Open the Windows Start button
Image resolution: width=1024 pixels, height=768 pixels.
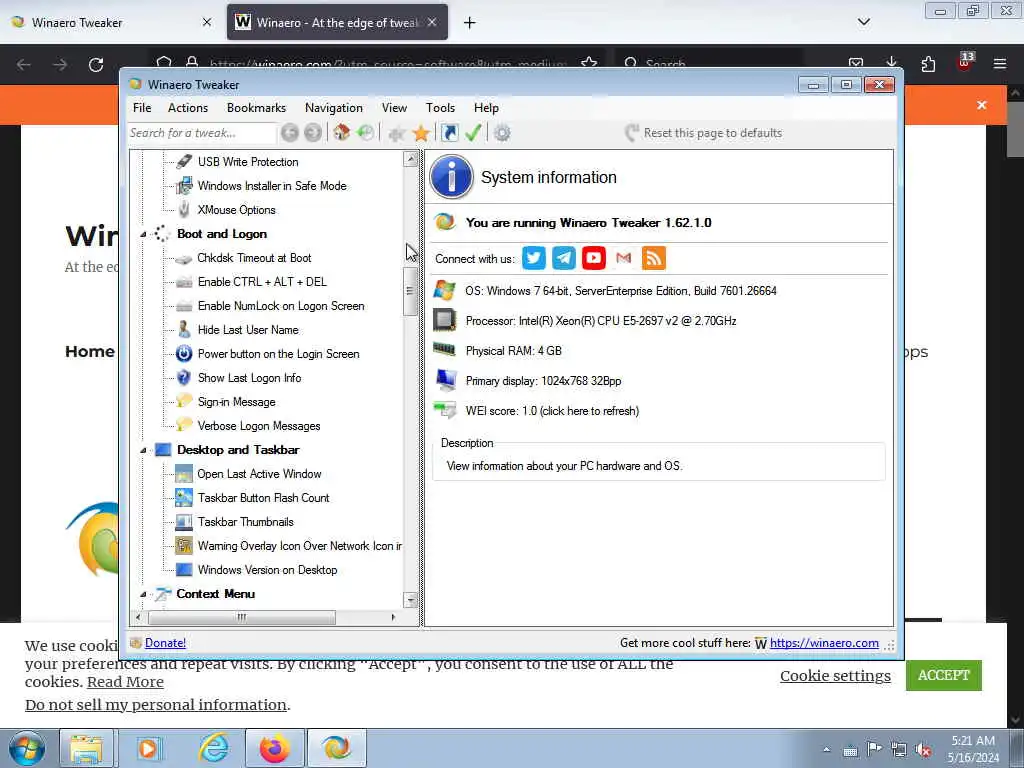27,748
